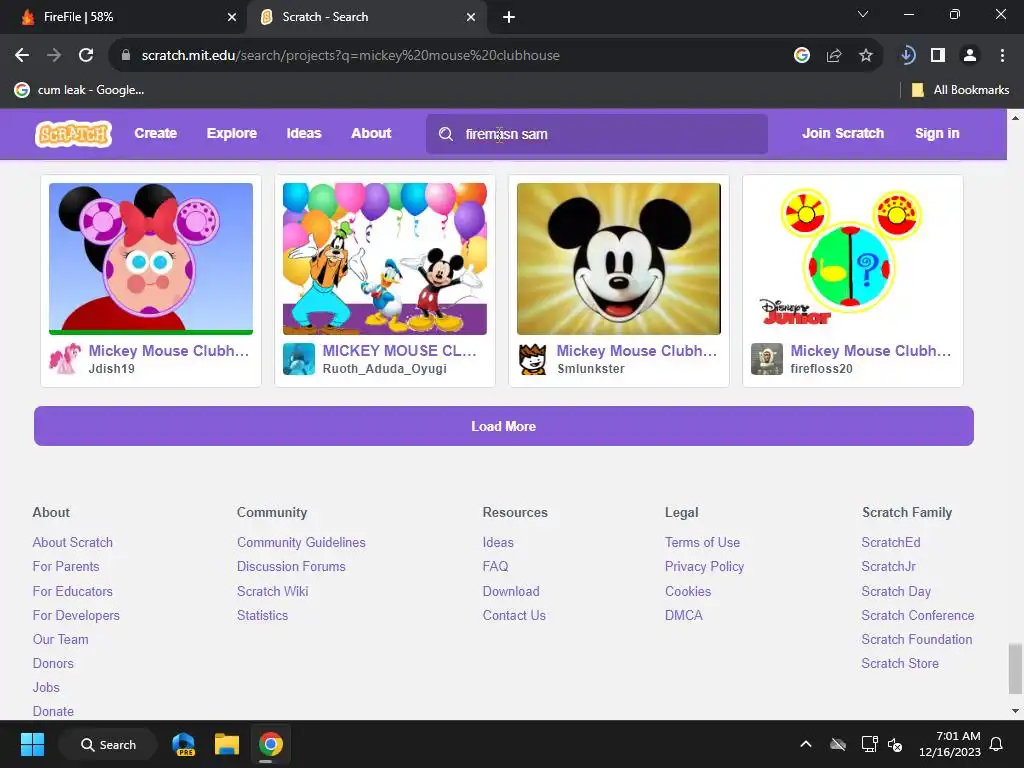Viewport: 1024px width, 768px height.
Task: Open firefloss20's Mickey Mouse Clubhouse title link
Action: pyautogui.click(x=871, y=351)
